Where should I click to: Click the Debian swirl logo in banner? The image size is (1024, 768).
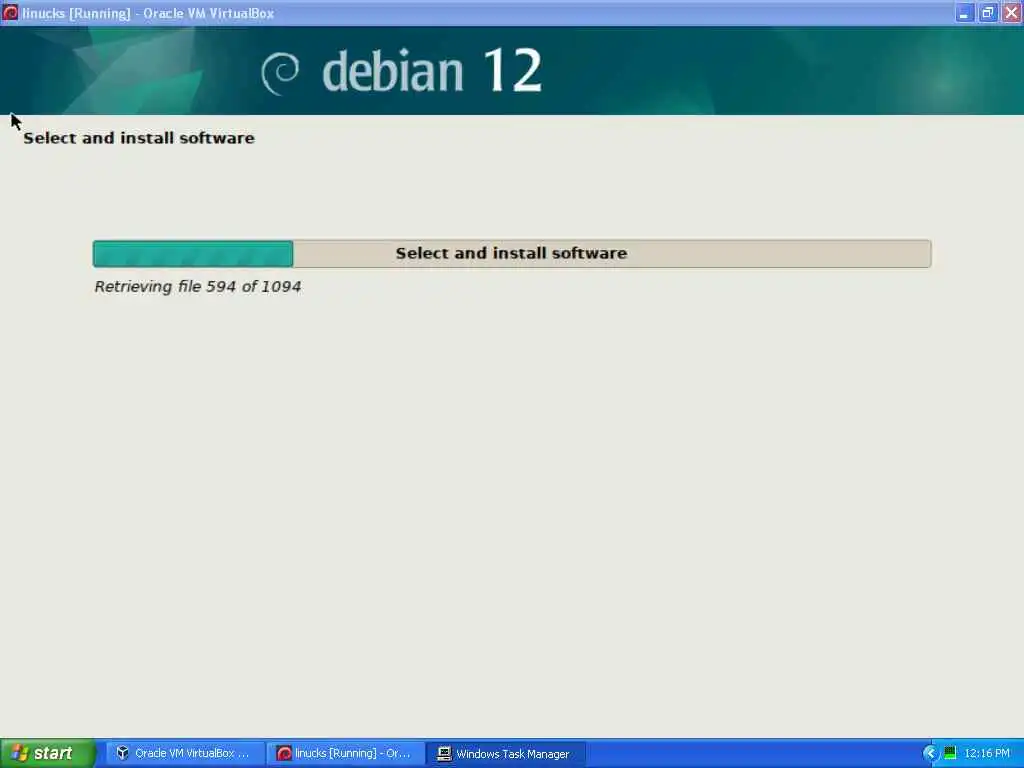[x=280, y=73]
